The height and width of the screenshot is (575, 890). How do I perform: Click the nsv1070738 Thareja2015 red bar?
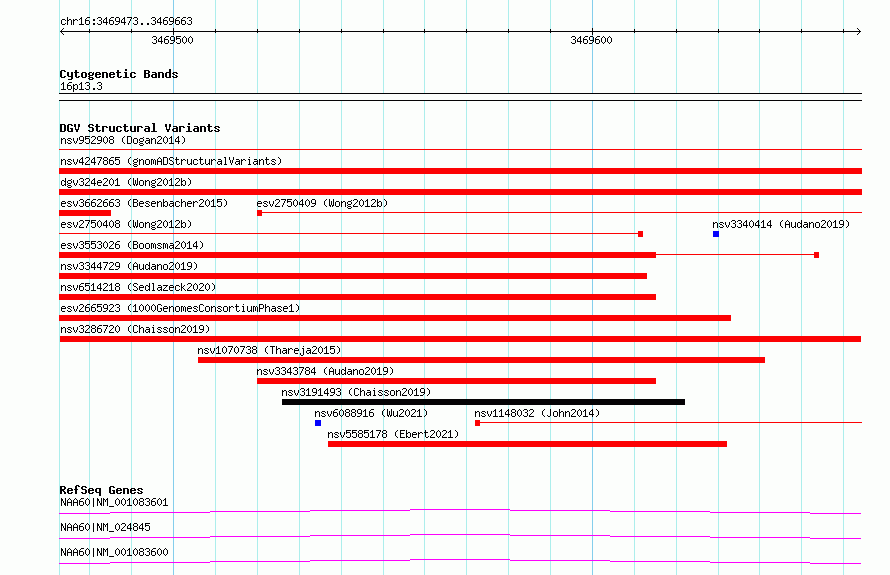click(x=481, y=360)
